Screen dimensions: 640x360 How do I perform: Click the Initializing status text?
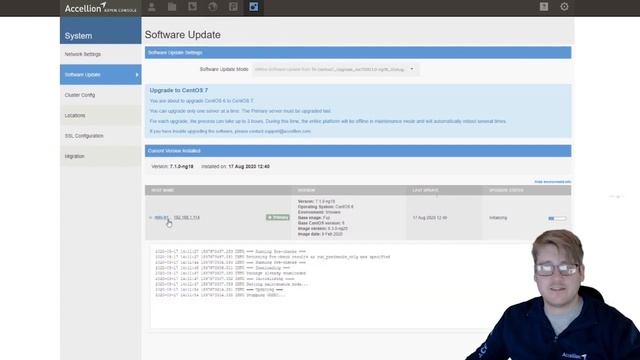coord(498,218)
